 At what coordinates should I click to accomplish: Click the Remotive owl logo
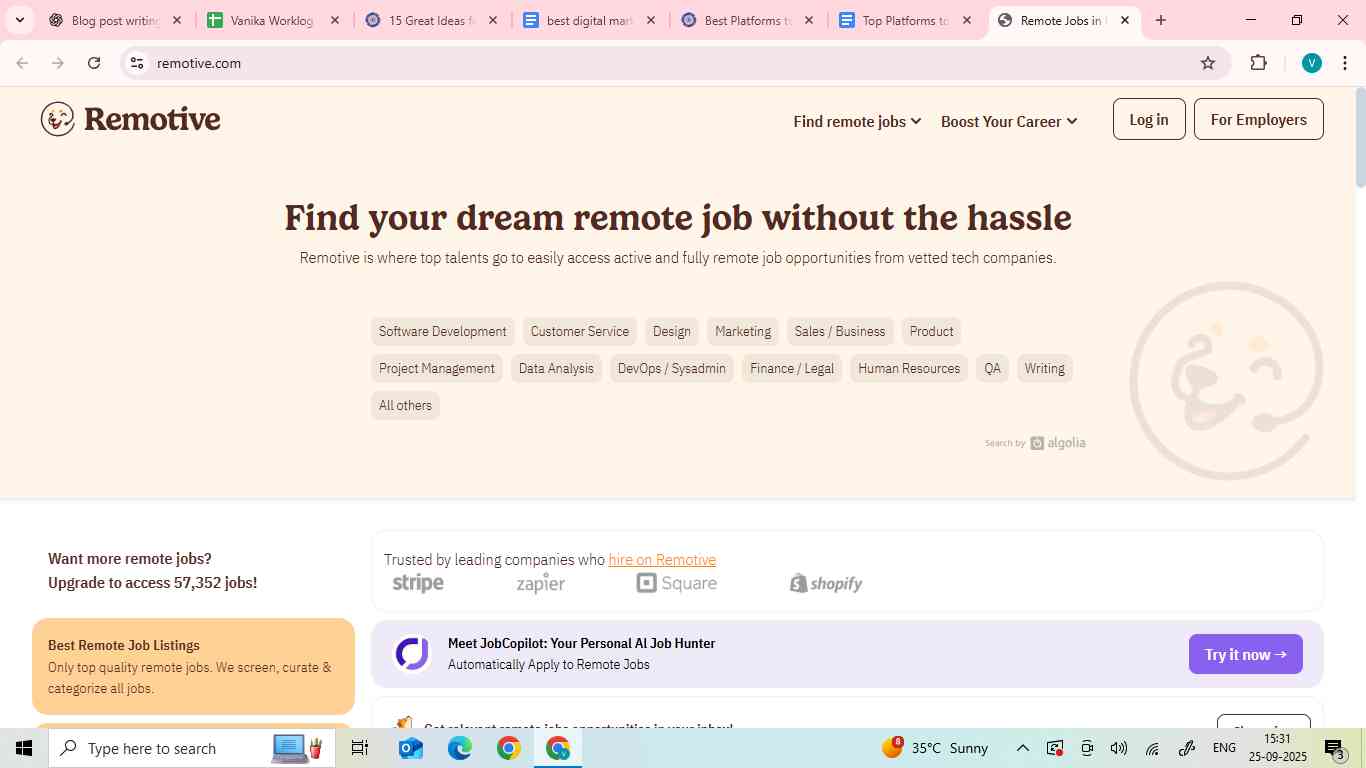coord(58,118)
